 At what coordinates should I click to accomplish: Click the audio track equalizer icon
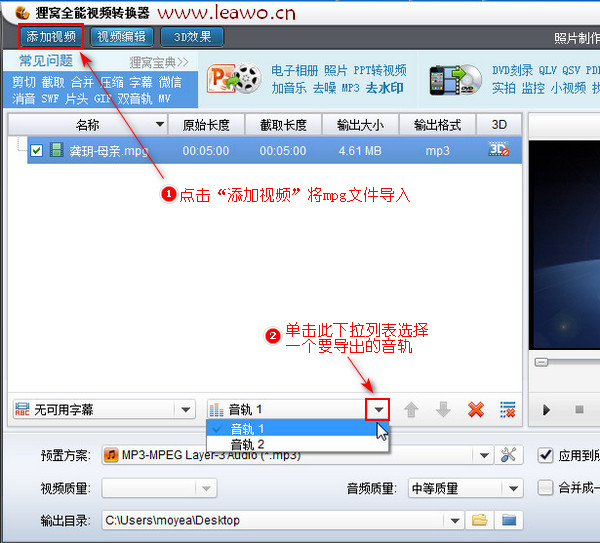(217, 410)
